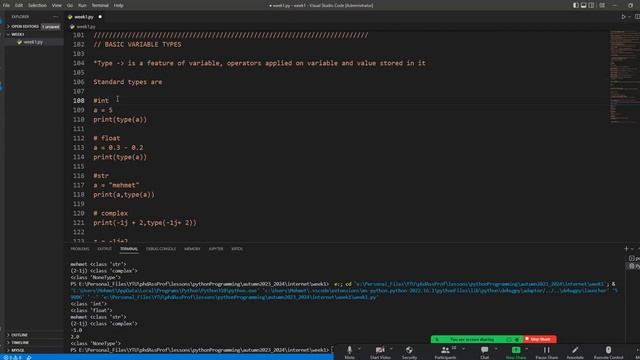Image resolution: width=640 pixels, height=360 pixels.
Task: Open the Selection menu
Action: point(37,5)
